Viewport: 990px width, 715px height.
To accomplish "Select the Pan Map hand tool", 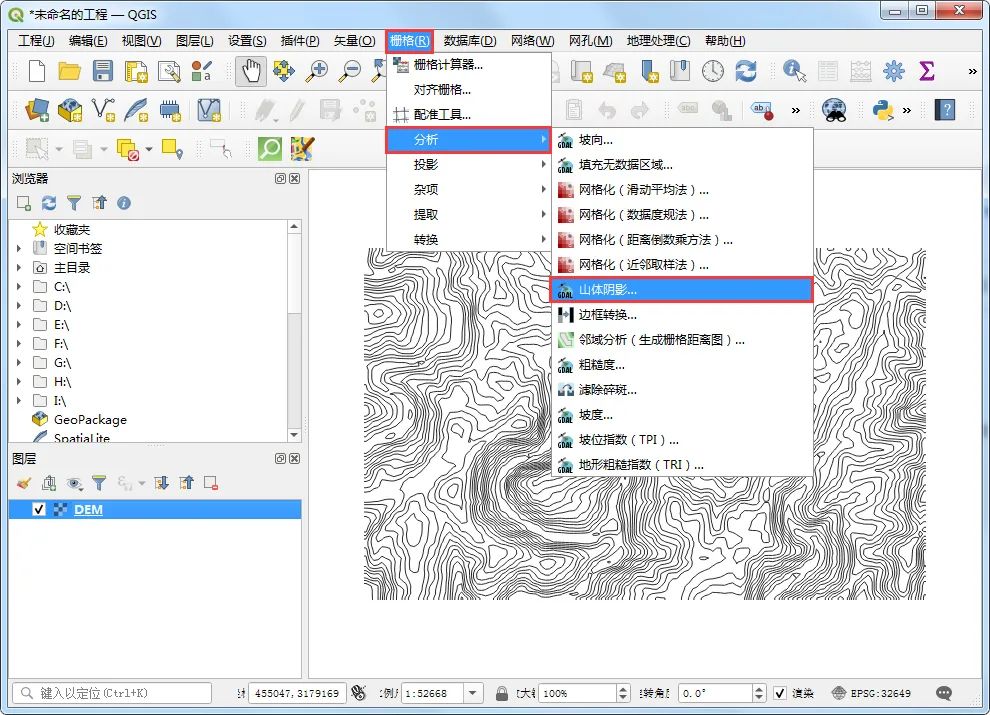I will pos(251,71).
